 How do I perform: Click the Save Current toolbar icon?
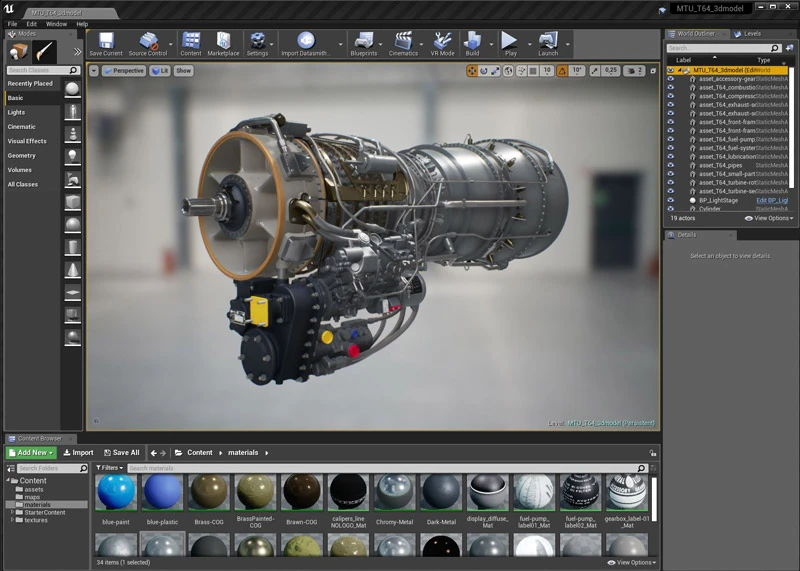[x=106, y=42]
